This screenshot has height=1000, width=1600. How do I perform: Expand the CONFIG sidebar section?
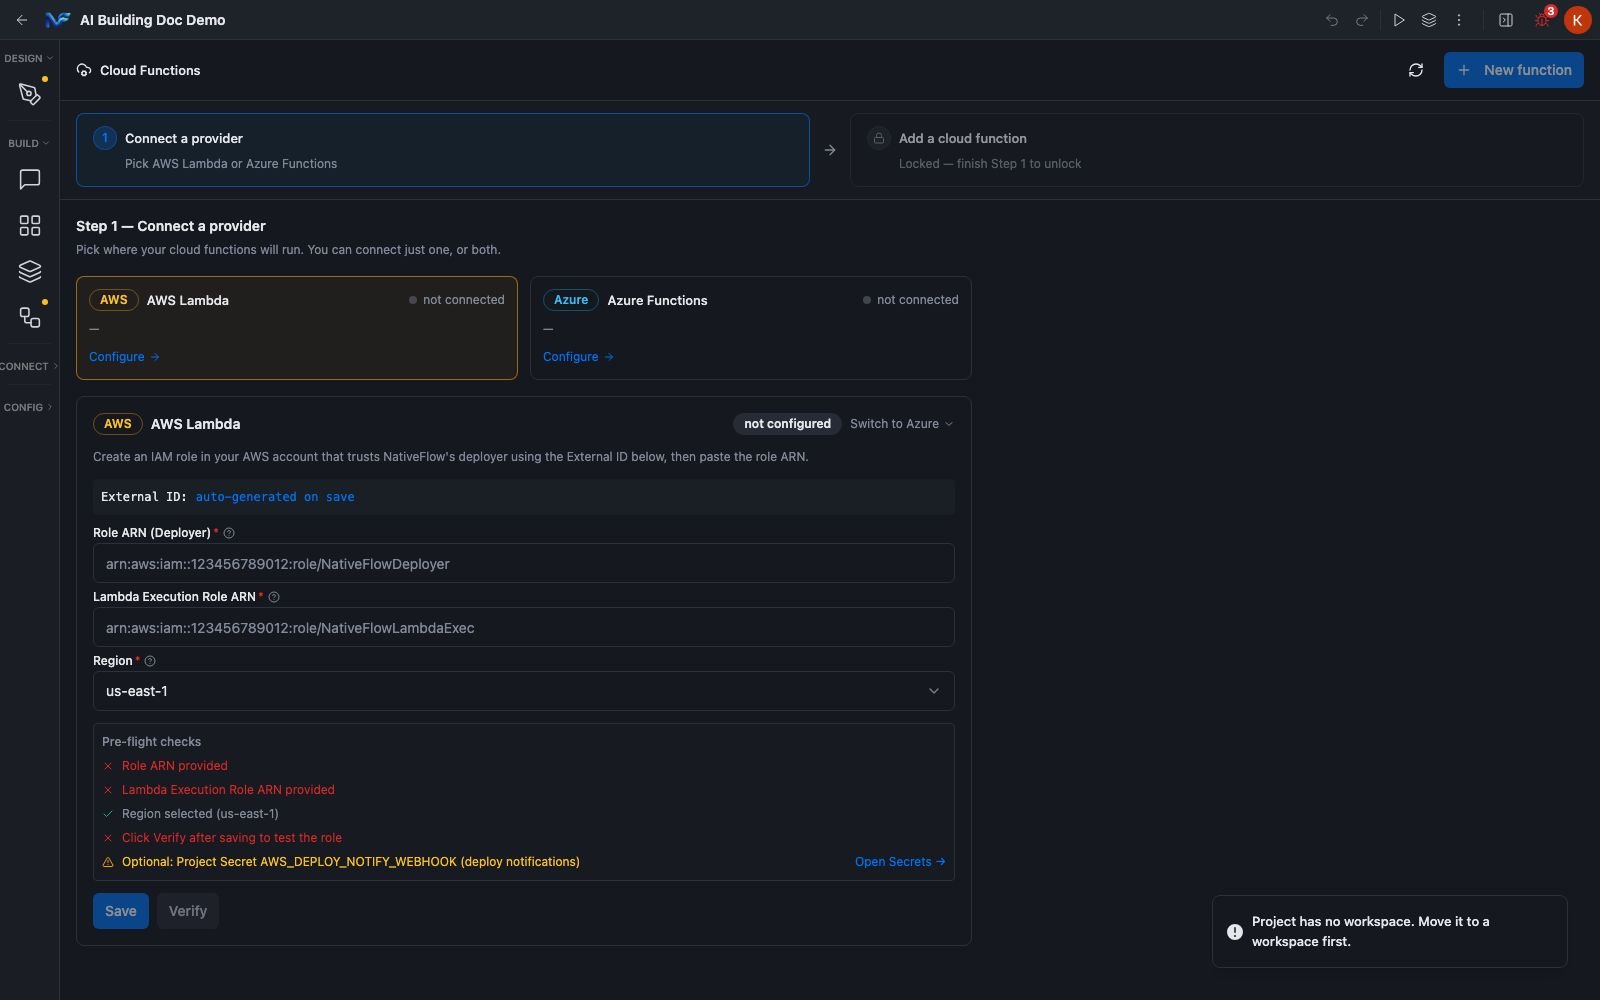pyautogui.click(x=28, y=408)
